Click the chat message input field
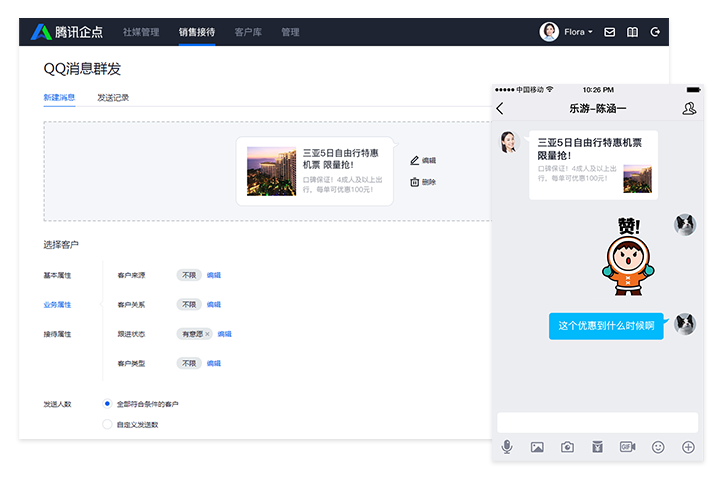Viewport: 720px width, 480px height. coord(597,422)
